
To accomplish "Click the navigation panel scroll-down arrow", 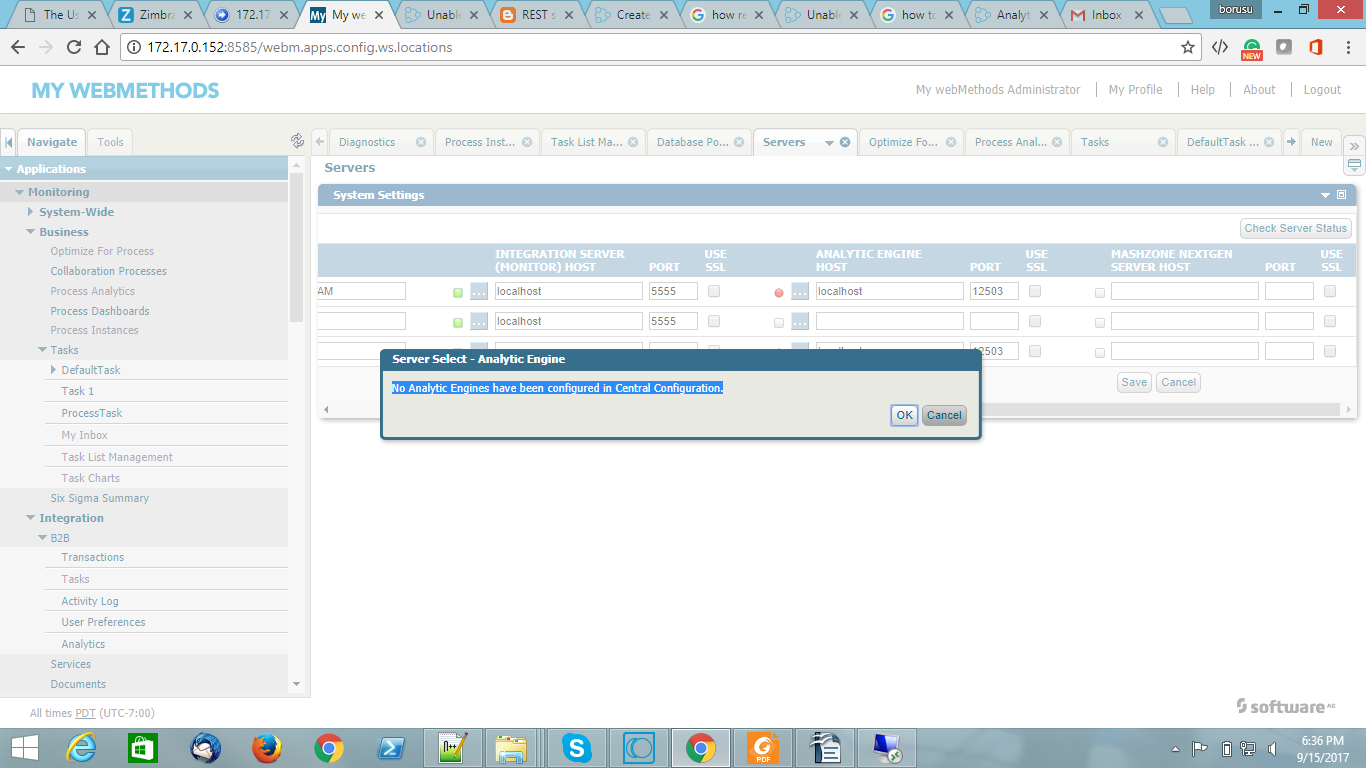I will tap(296, 684).
